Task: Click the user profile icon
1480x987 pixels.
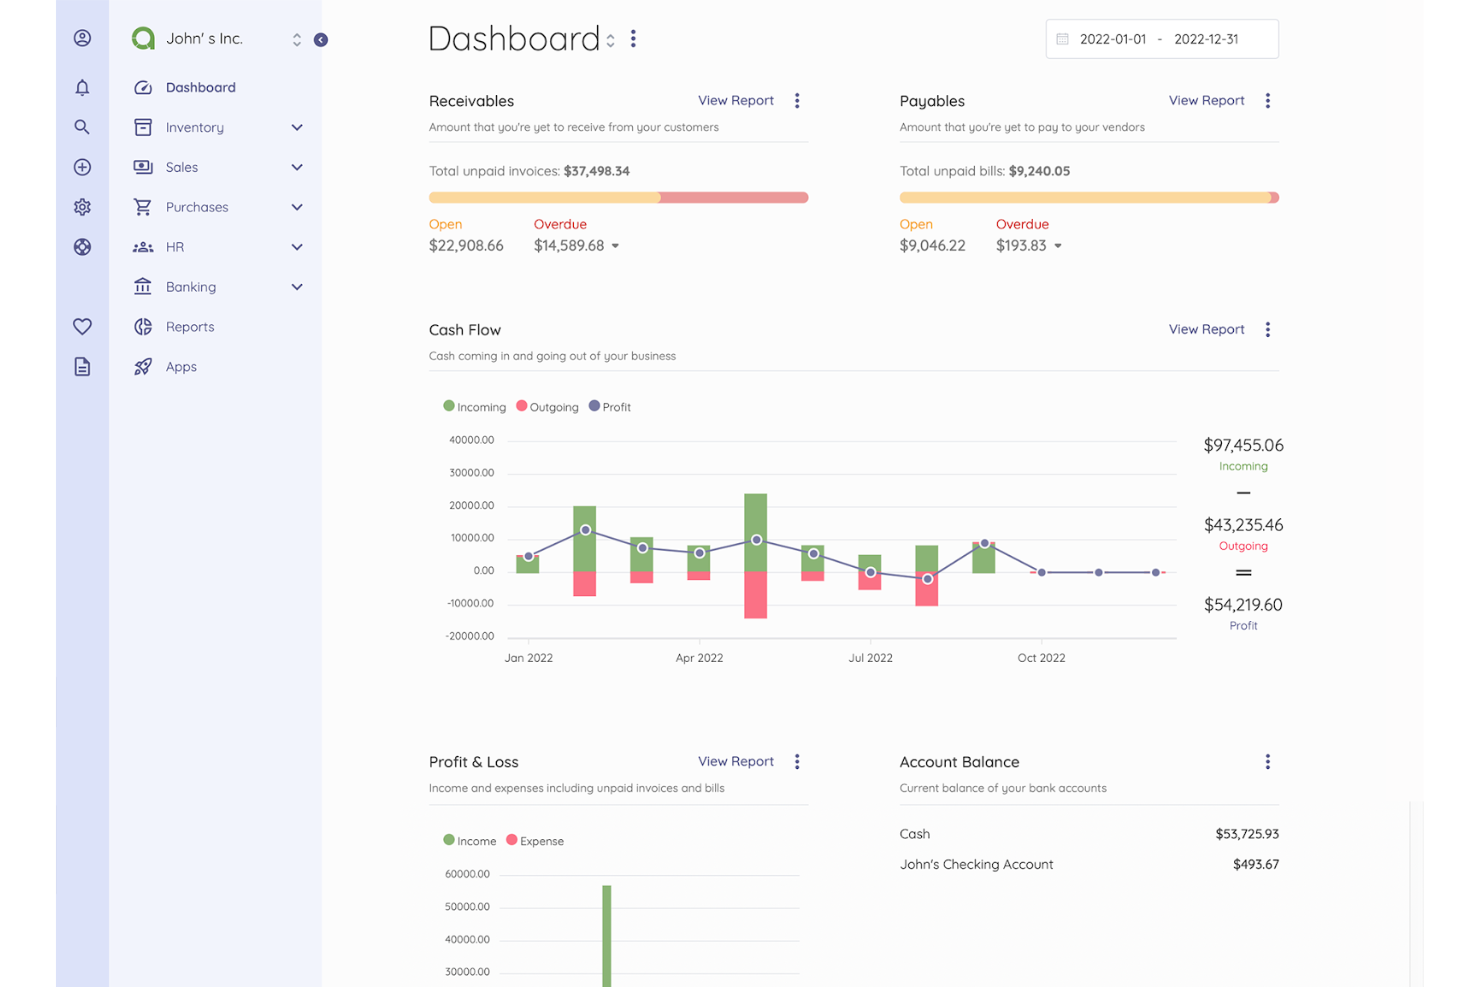Action: 82,38
